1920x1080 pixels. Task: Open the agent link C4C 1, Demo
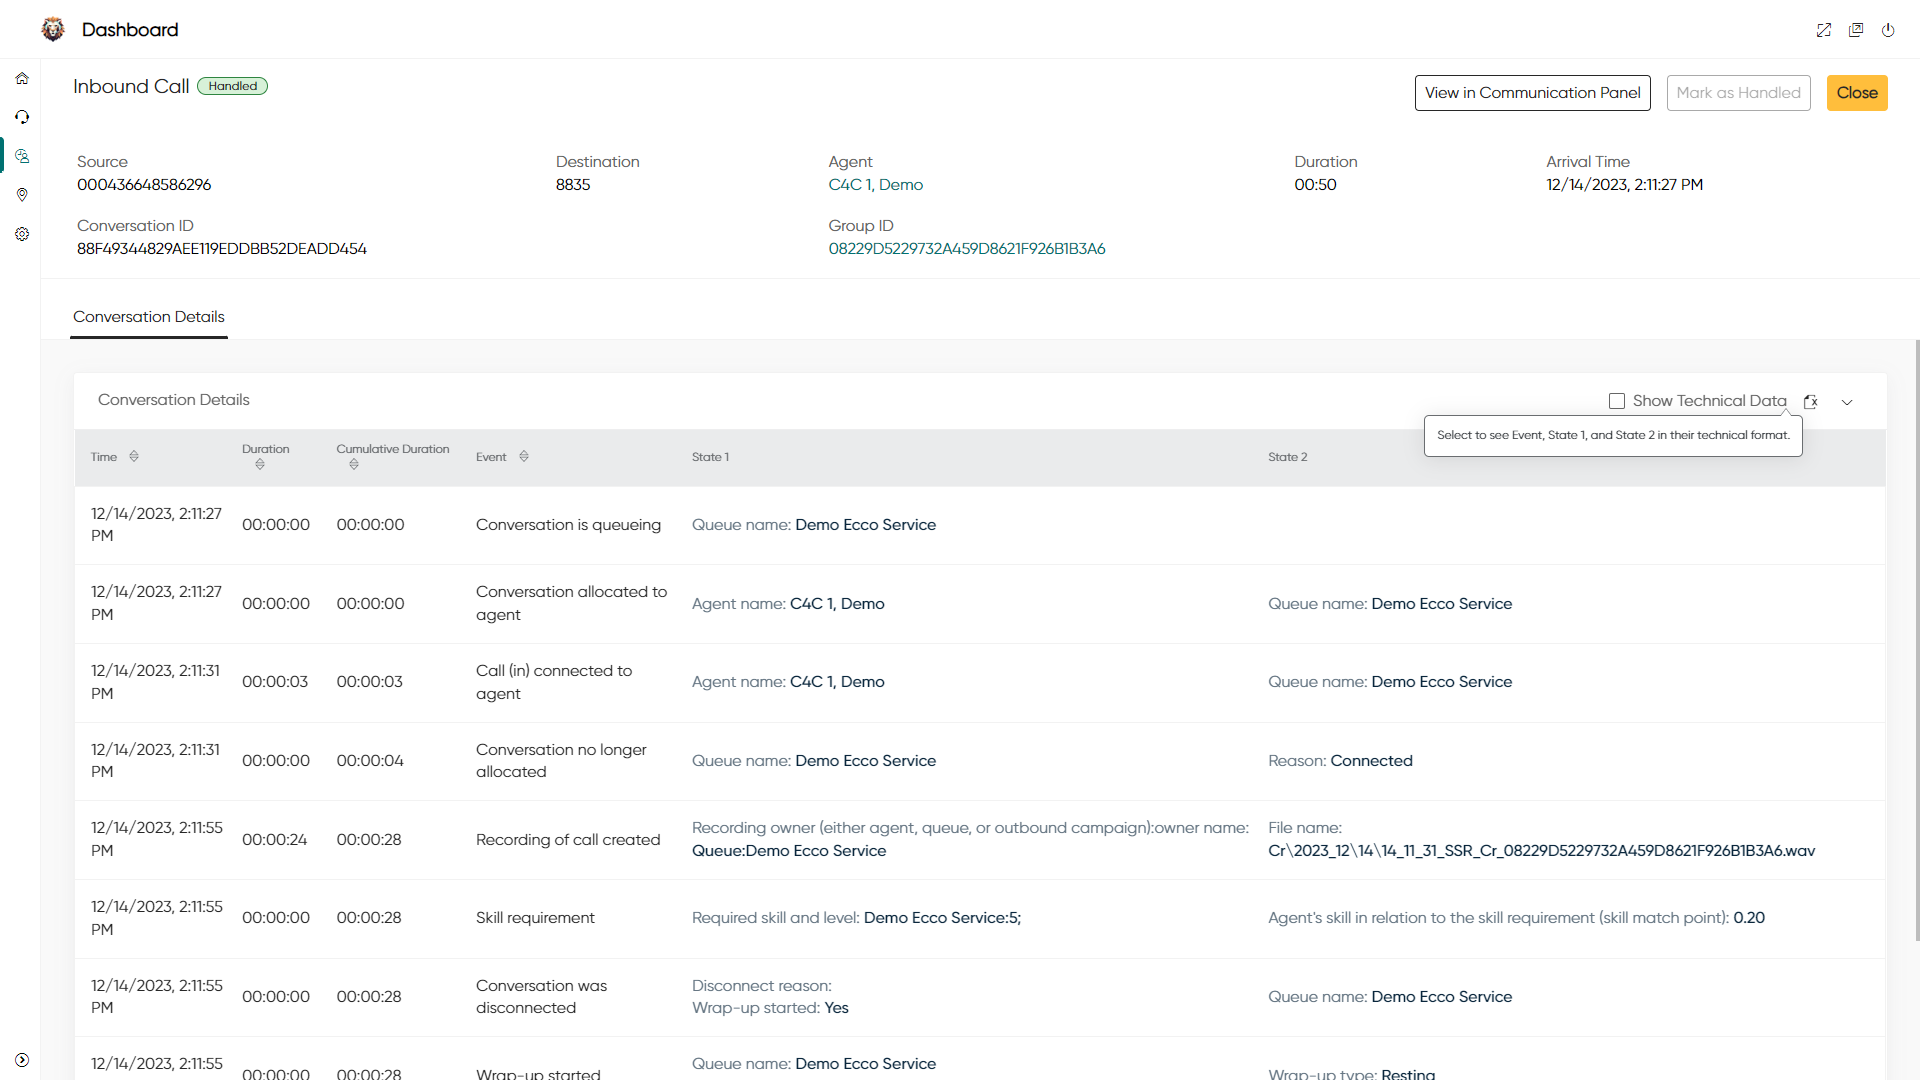[875, 185]
